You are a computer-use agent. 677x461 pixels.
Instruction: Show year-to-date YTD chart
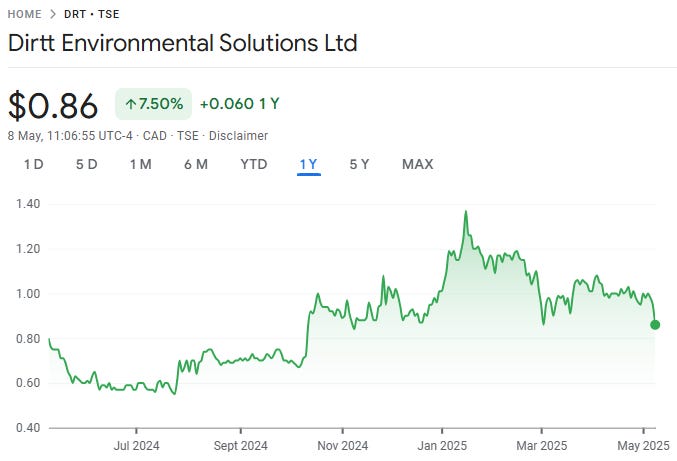pyautogui.click(x=254, y=164)
